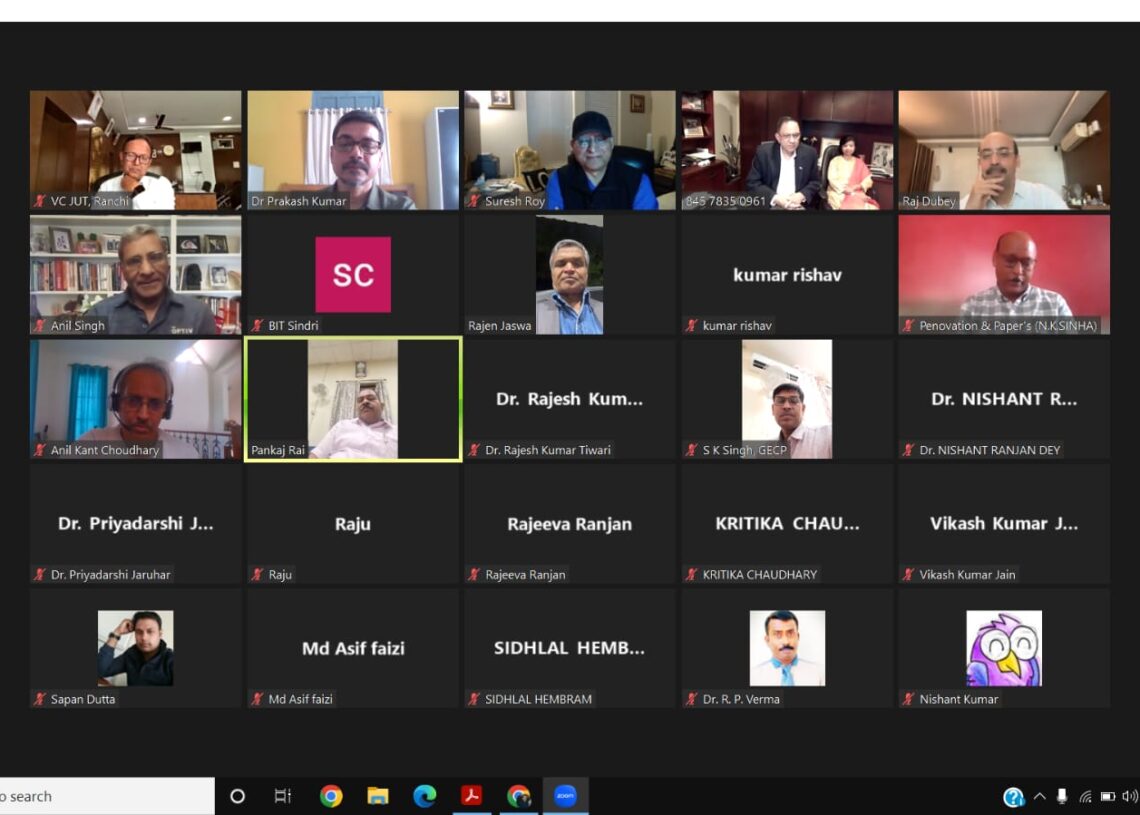The image size is (1140, 815).
Task: Launch Microsoft Edge from the taskbar
Action: pos(425,796)
